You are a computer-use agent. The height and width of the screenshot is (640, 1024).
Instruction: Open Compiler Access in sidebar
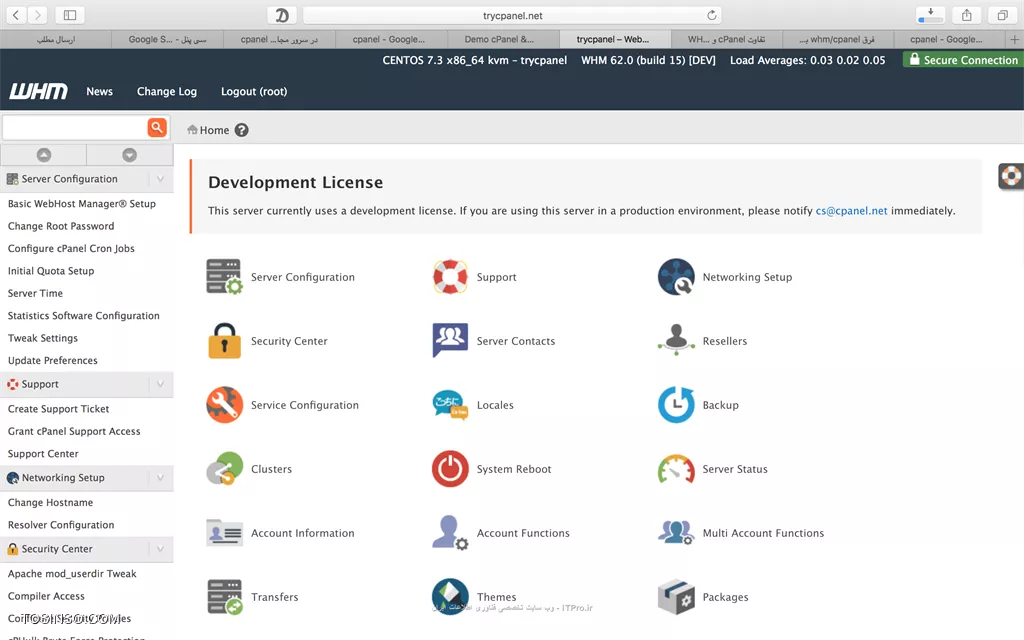click(x=46, y=596)
